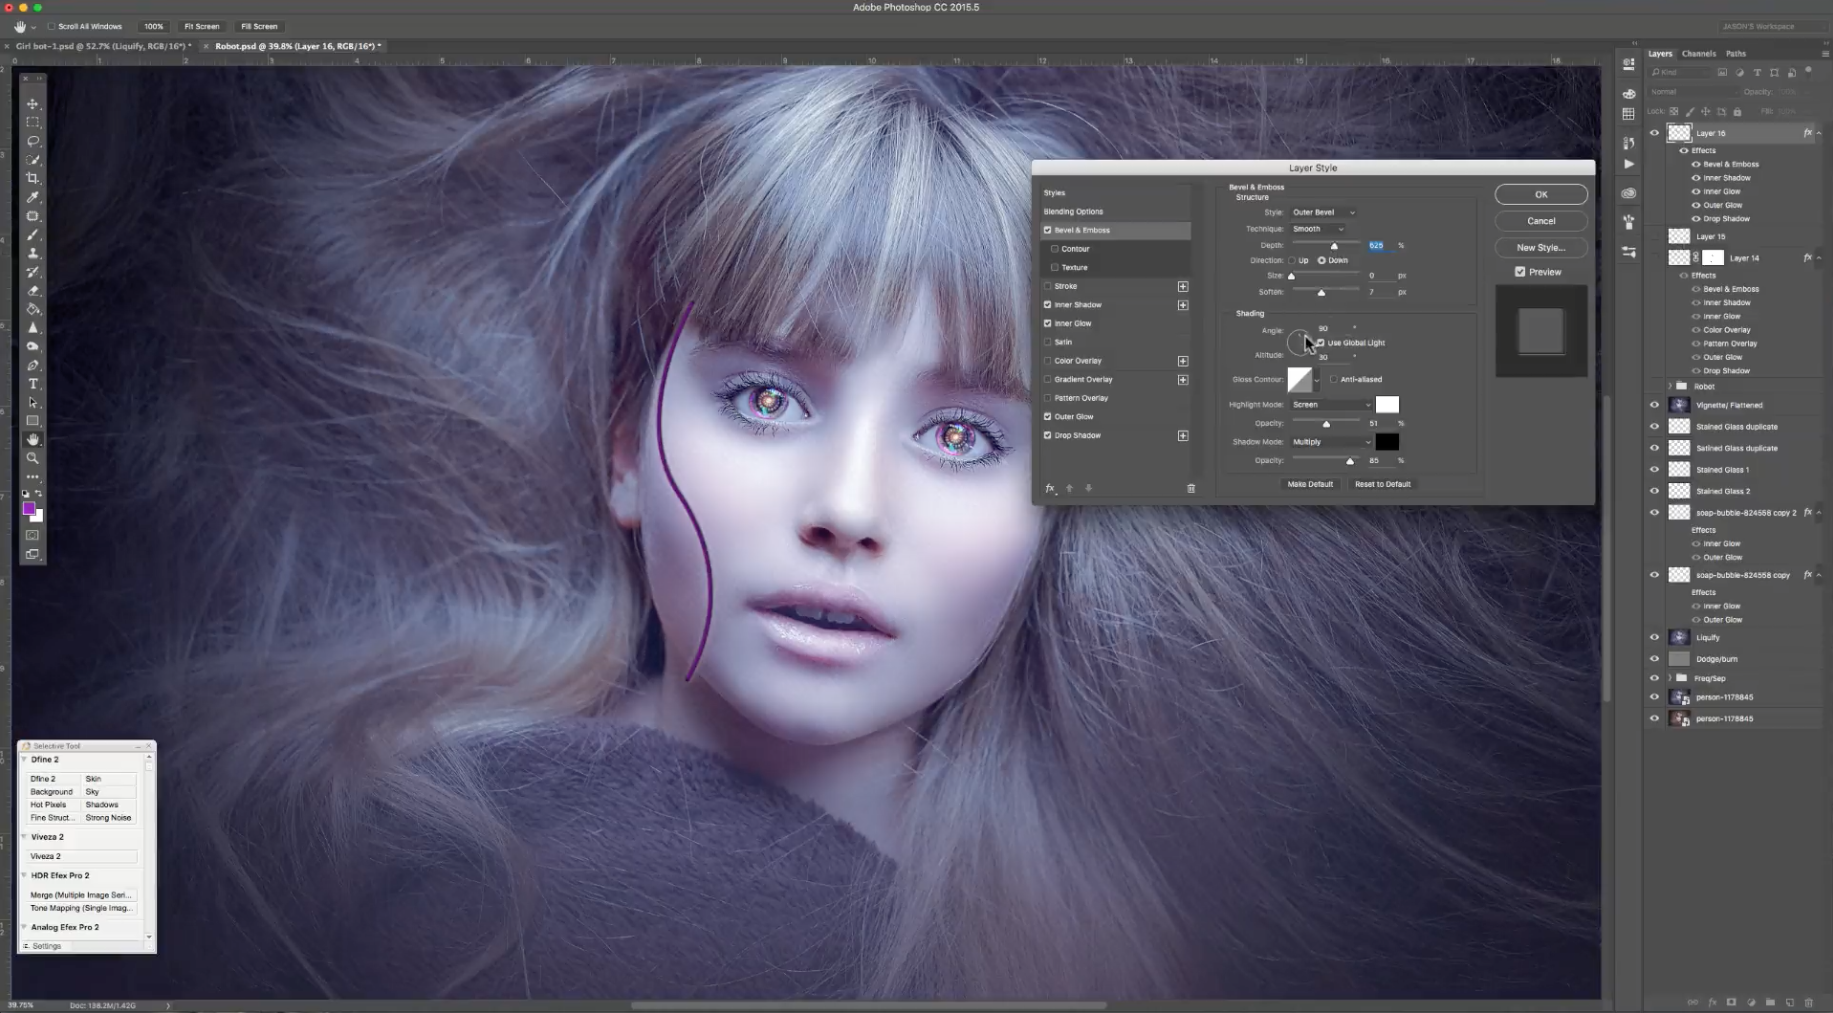Open the Style dropdown showing Outer Bevel
This screenshot has height=1013, width=1833.
[1322, 212]
